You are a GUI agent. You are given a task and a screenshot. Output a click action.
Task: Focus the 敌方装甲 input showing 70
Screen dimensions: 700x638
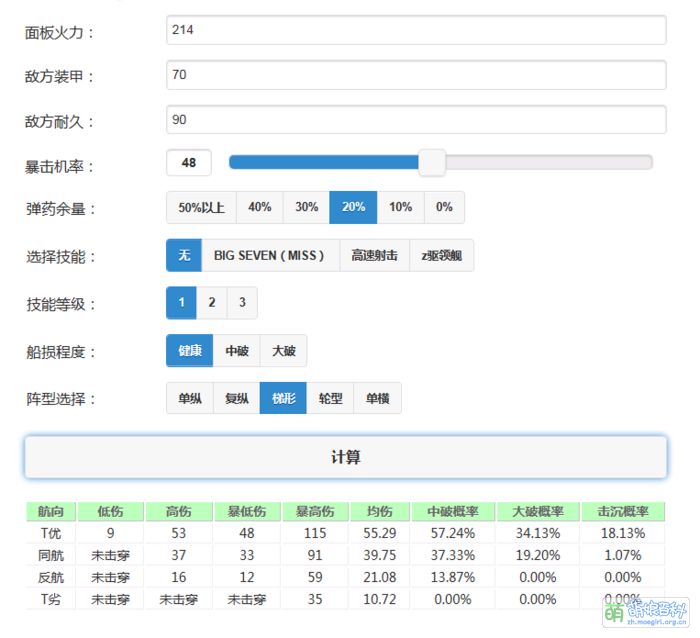(416, 75)
